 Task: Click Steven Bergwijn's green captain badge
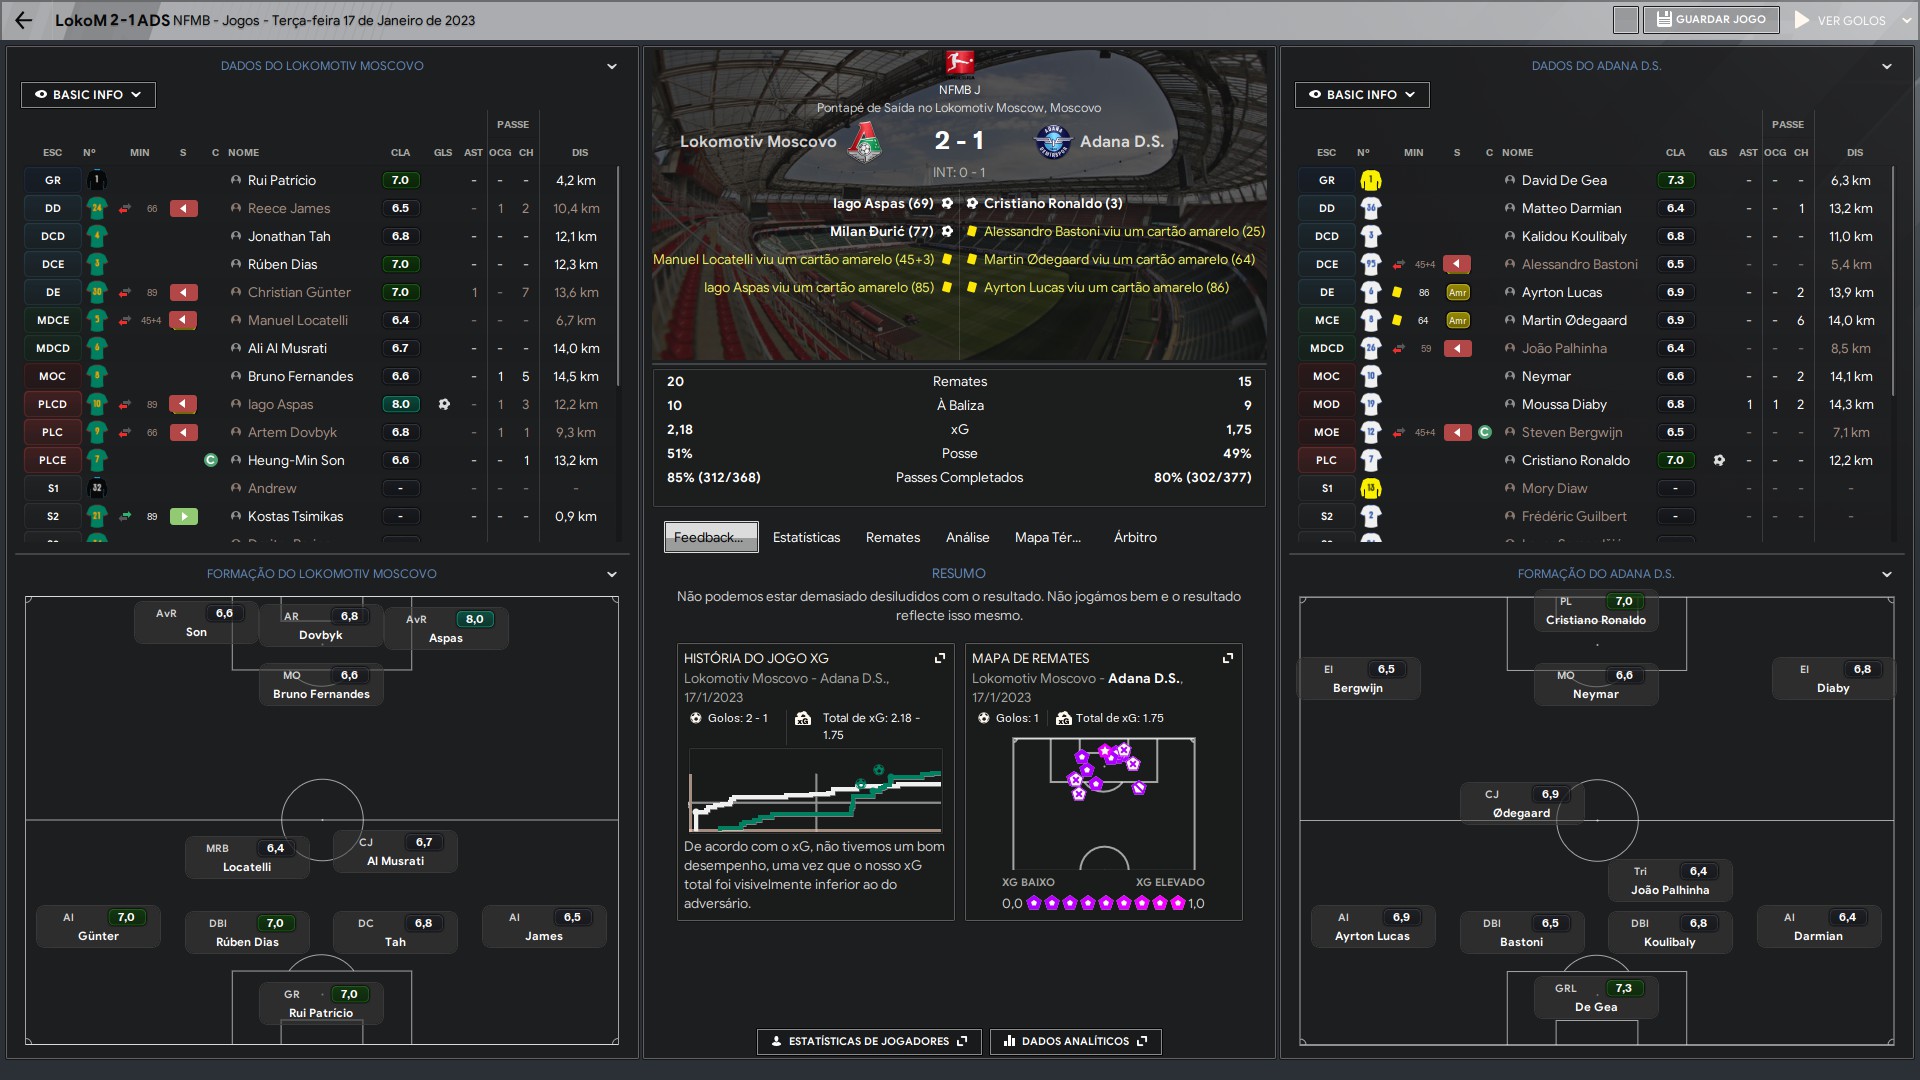point(1485,433)
